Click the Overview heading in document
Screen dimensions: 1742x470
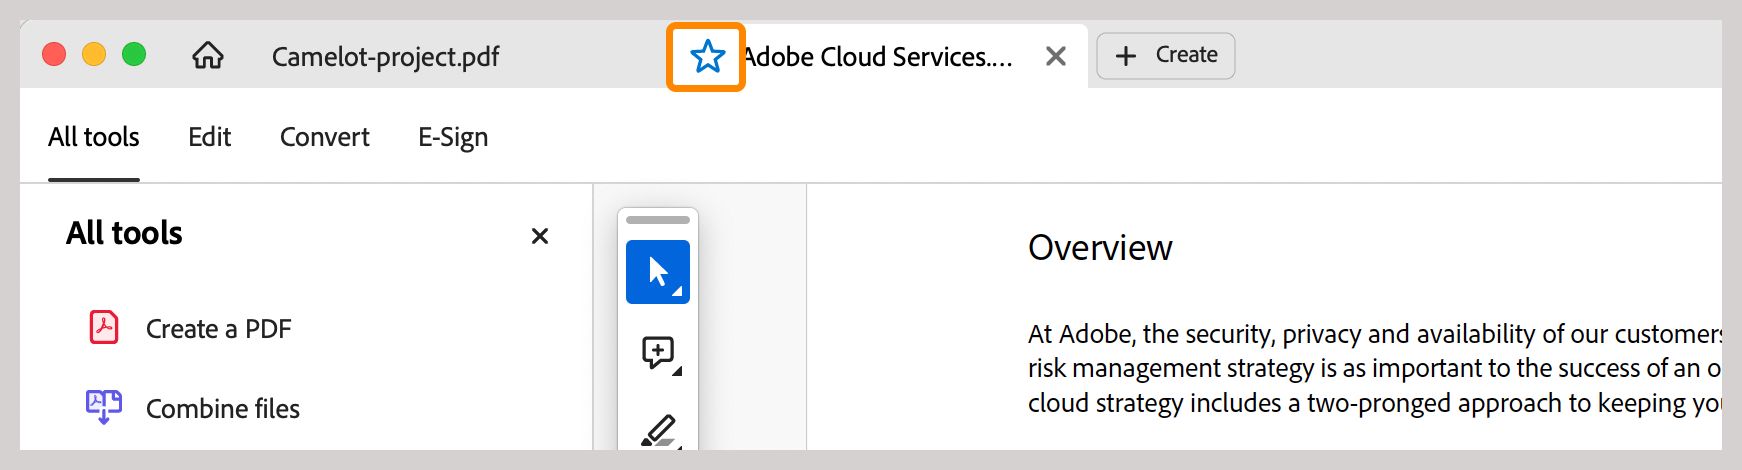point(1100,248)
